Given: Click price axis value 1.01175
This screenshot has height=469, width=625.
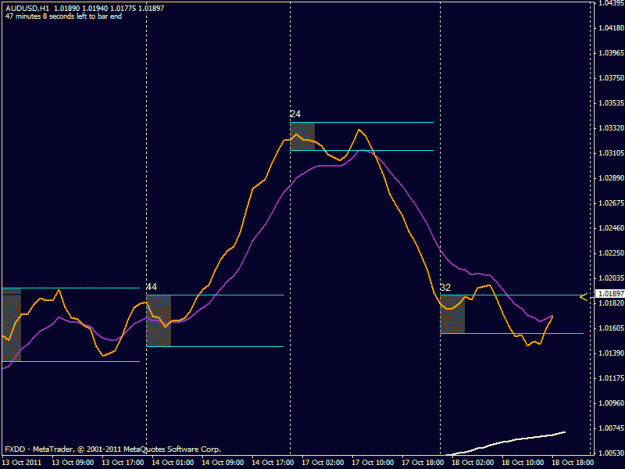Looking at the screenshot, I should tap(611, 378).
